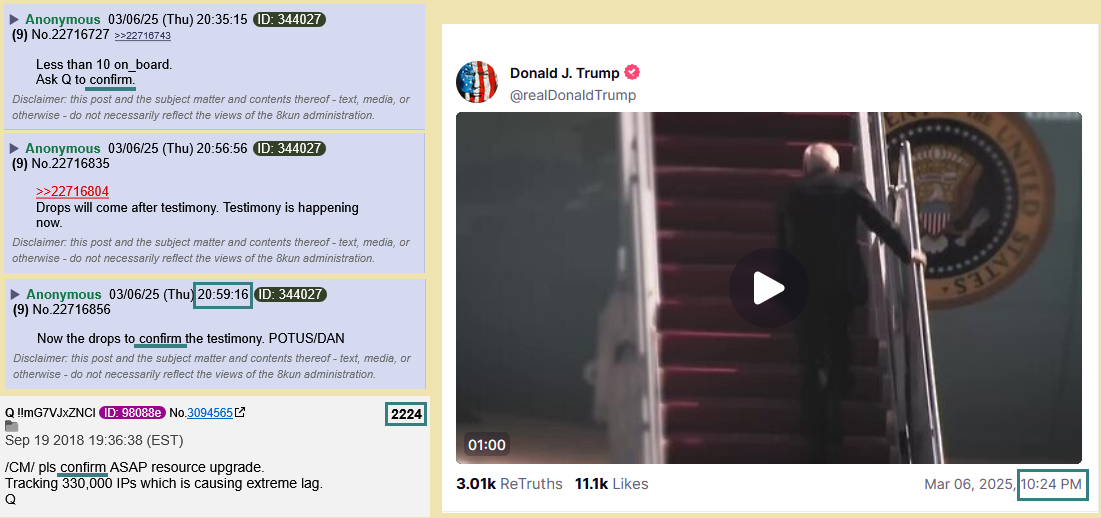
Task: Click the ID: 344027 badge on first post
Action: 289,20
